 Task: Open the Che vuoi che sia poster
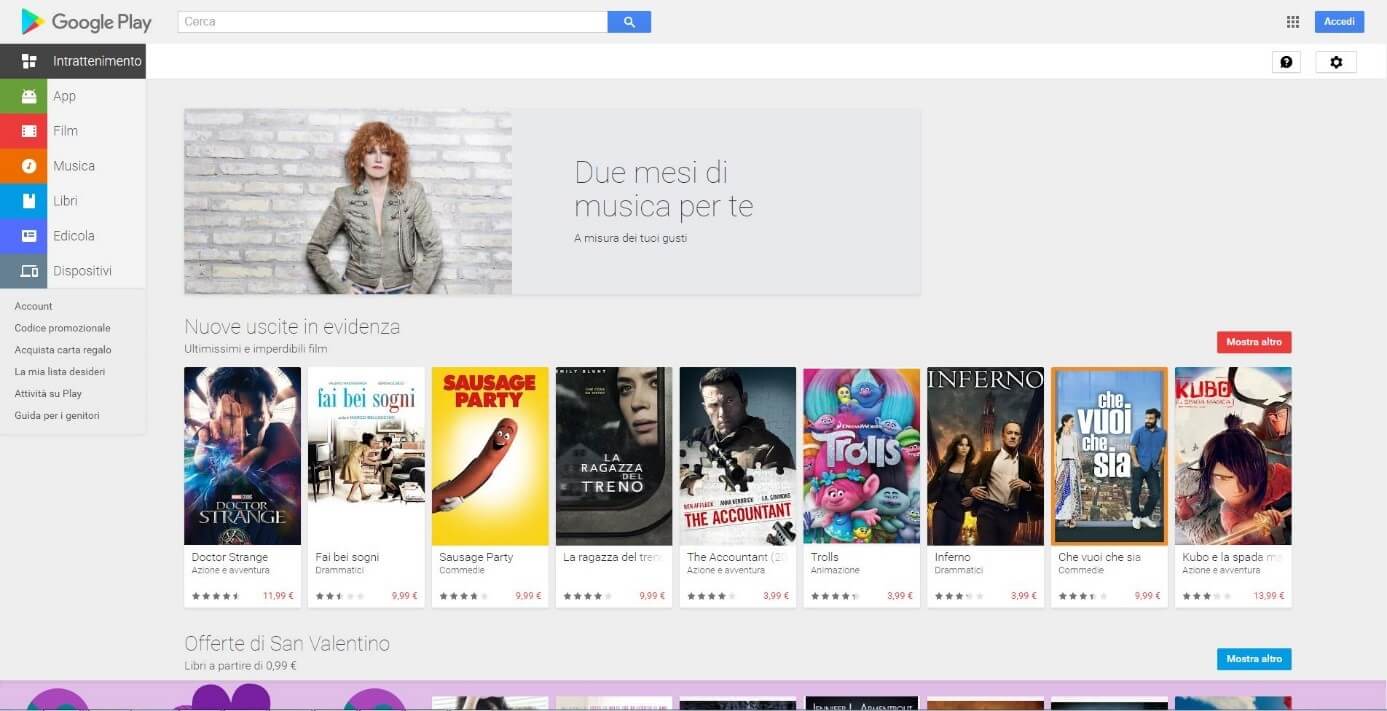pyautogui.click(x=1109, y=456)
